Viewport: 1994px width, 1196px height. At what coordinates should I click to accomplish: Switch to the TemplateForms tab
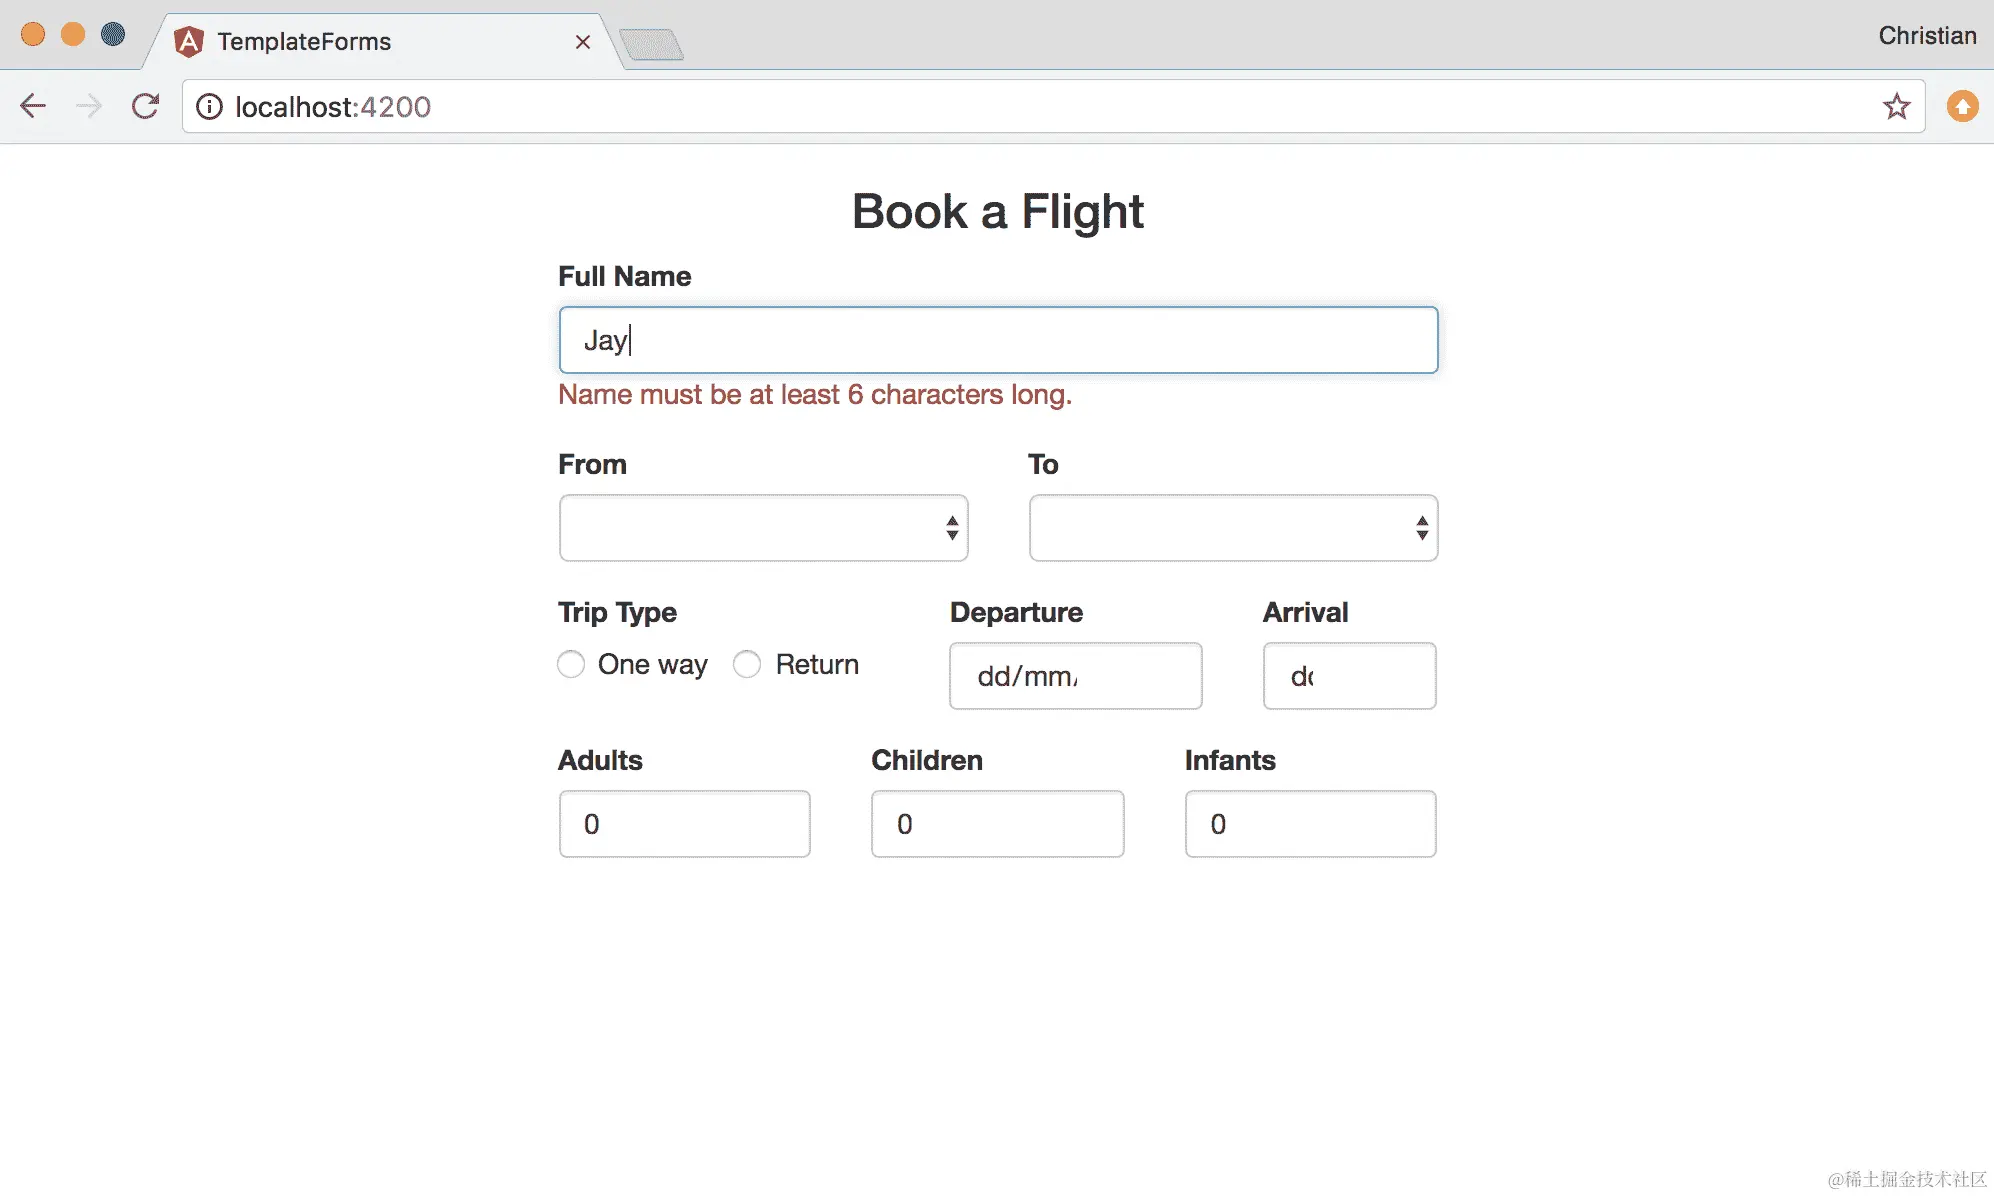304,42
